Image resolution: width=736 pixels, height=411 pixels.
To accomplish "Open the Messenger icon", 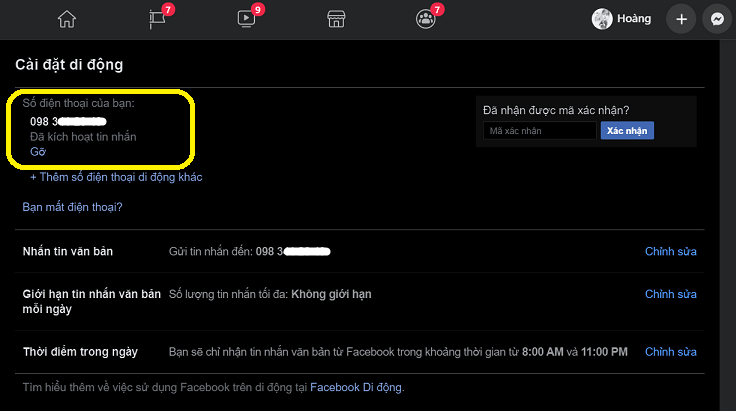I will coord(717,19).
